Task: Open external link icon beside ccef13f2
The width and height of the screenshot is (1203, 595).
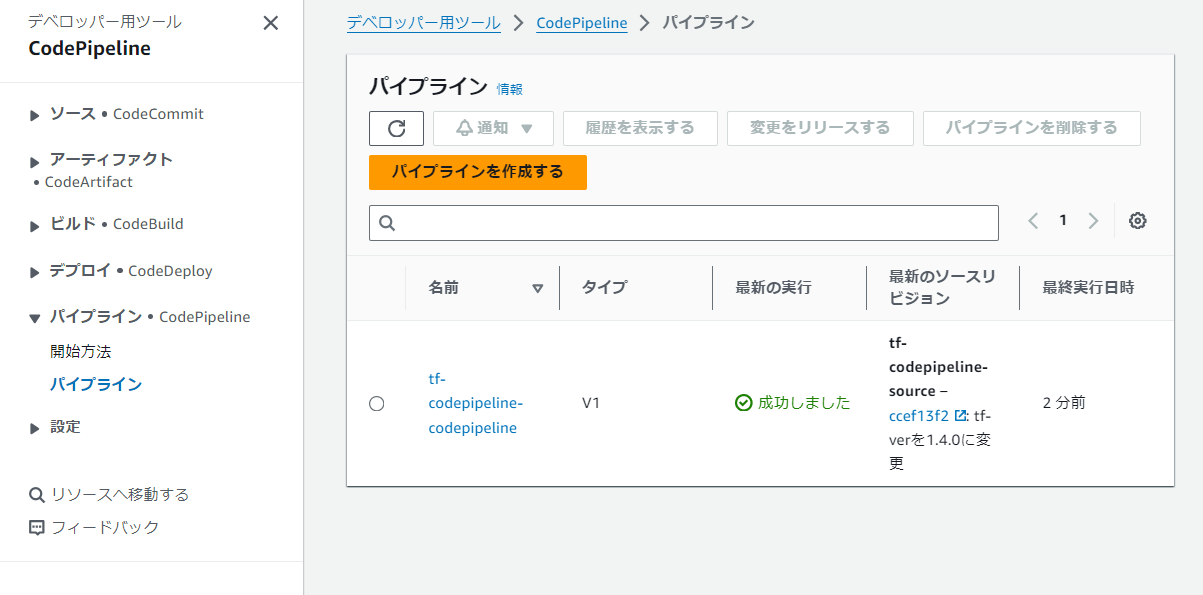Action: click(961, 416)
